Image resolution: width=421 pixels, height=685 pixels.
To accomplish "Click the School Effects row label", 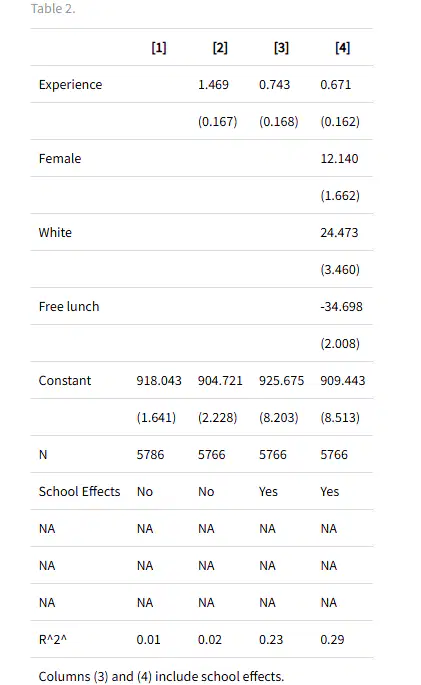I will coord(79,491).
